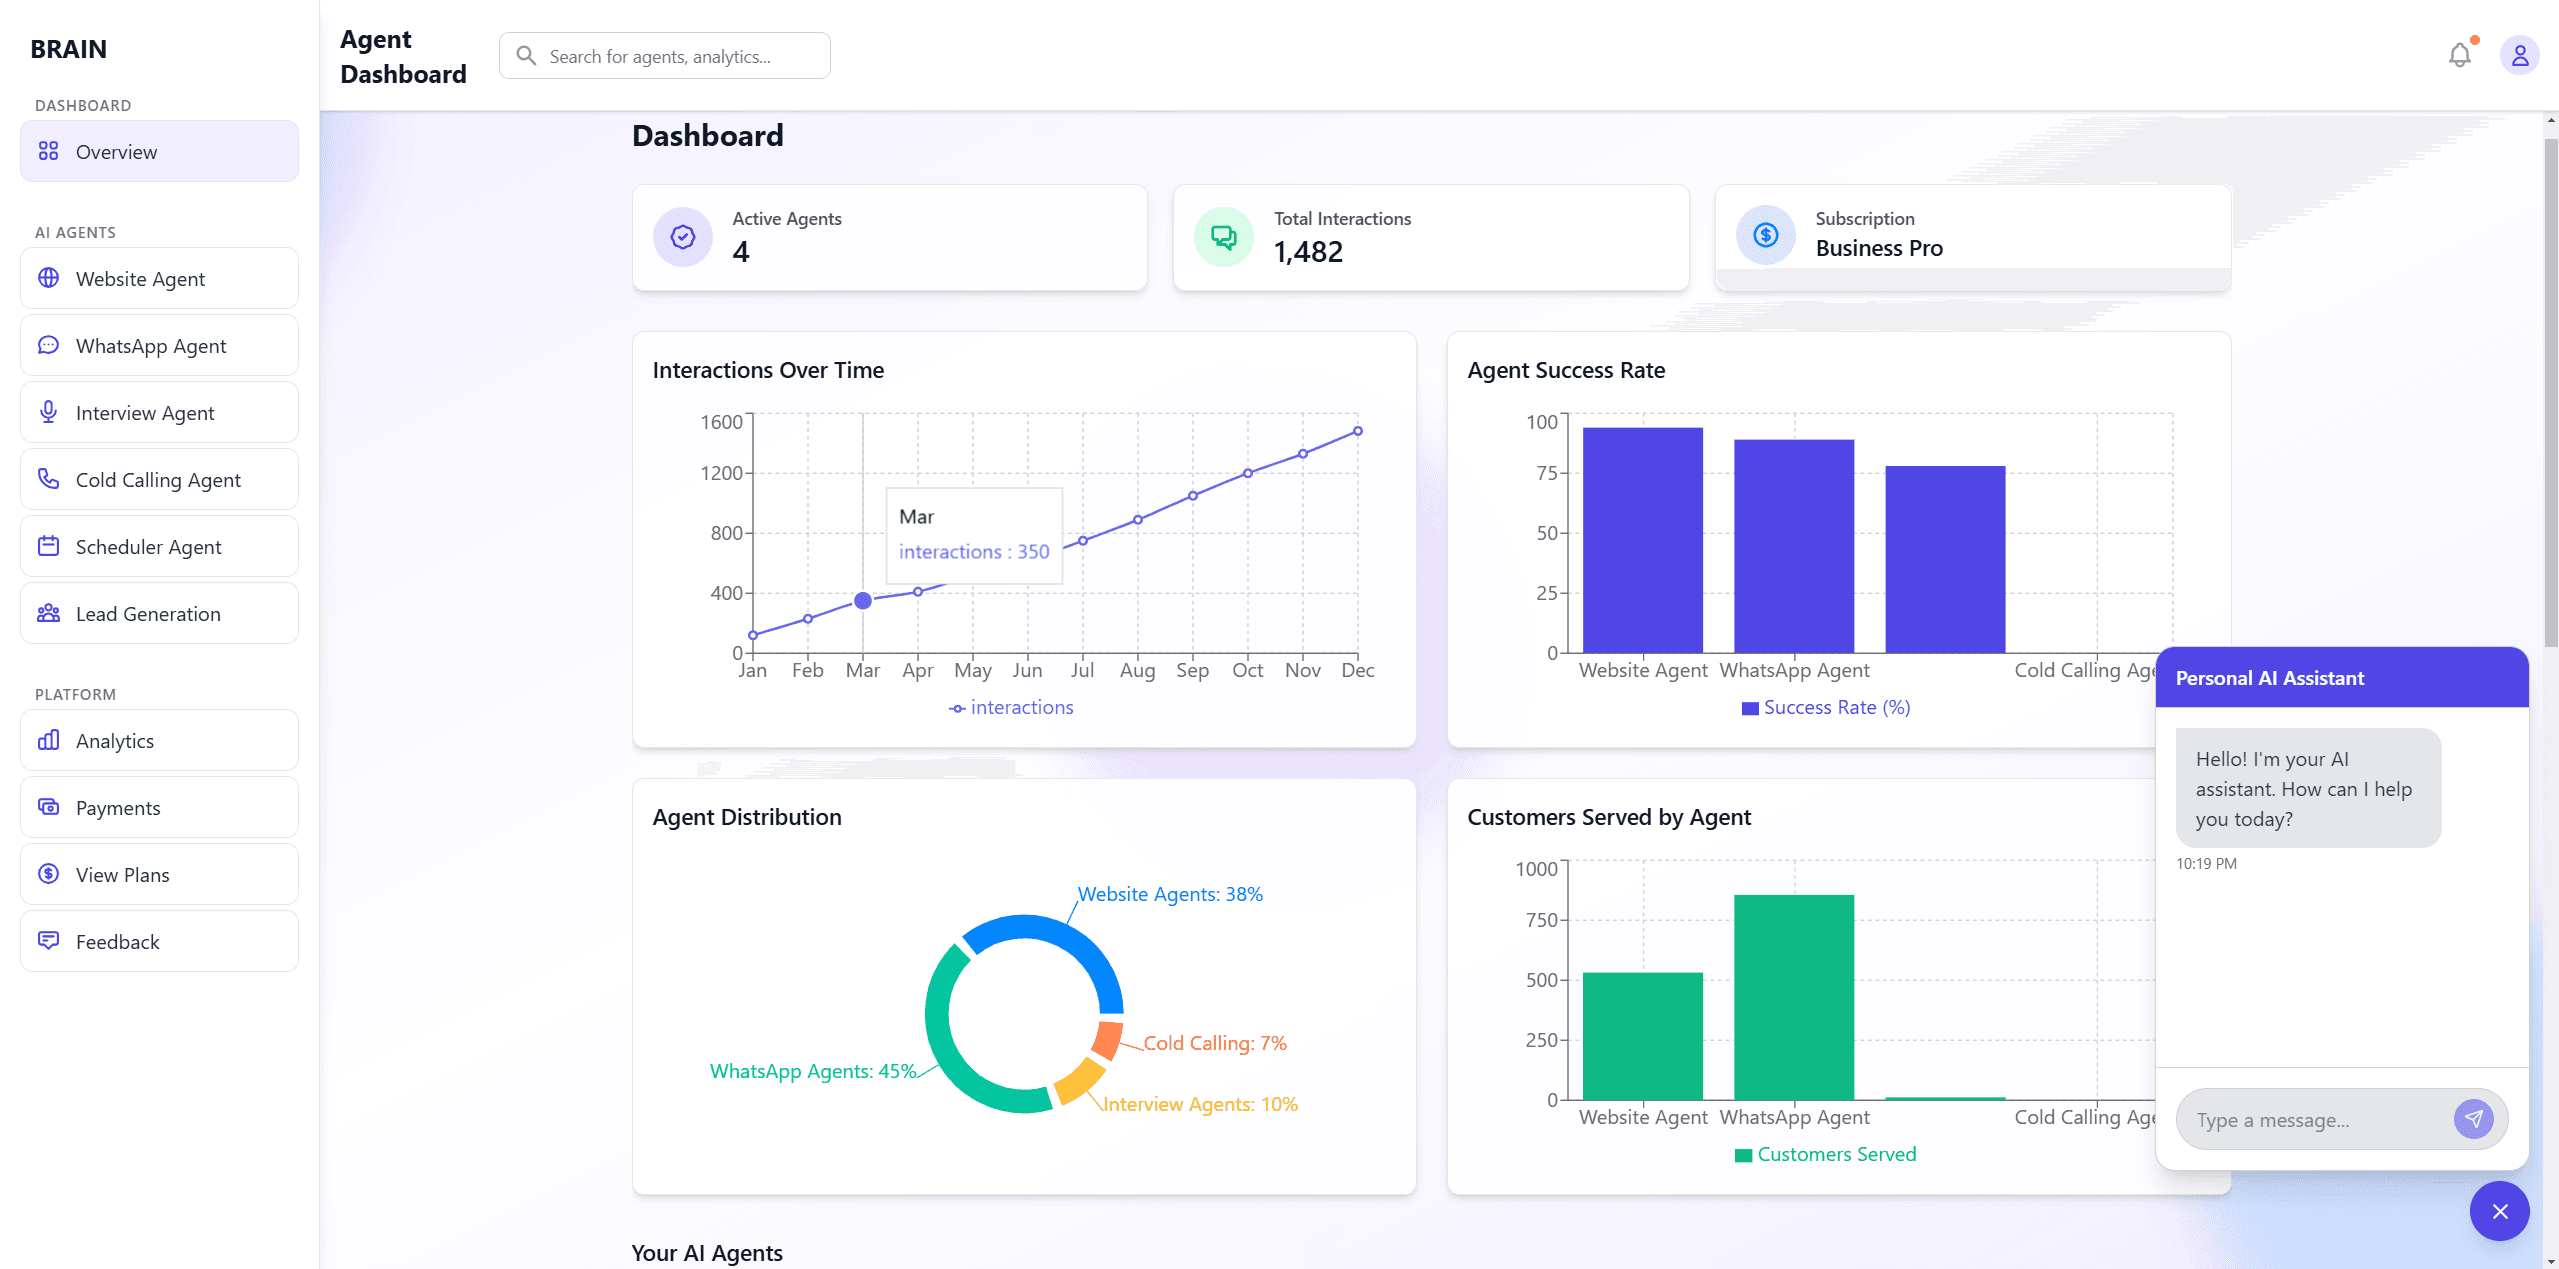The height and width of the screenshot is (1269, 2559).
Task: Open the Website Agent page
Action: click(x=159, y=278)
